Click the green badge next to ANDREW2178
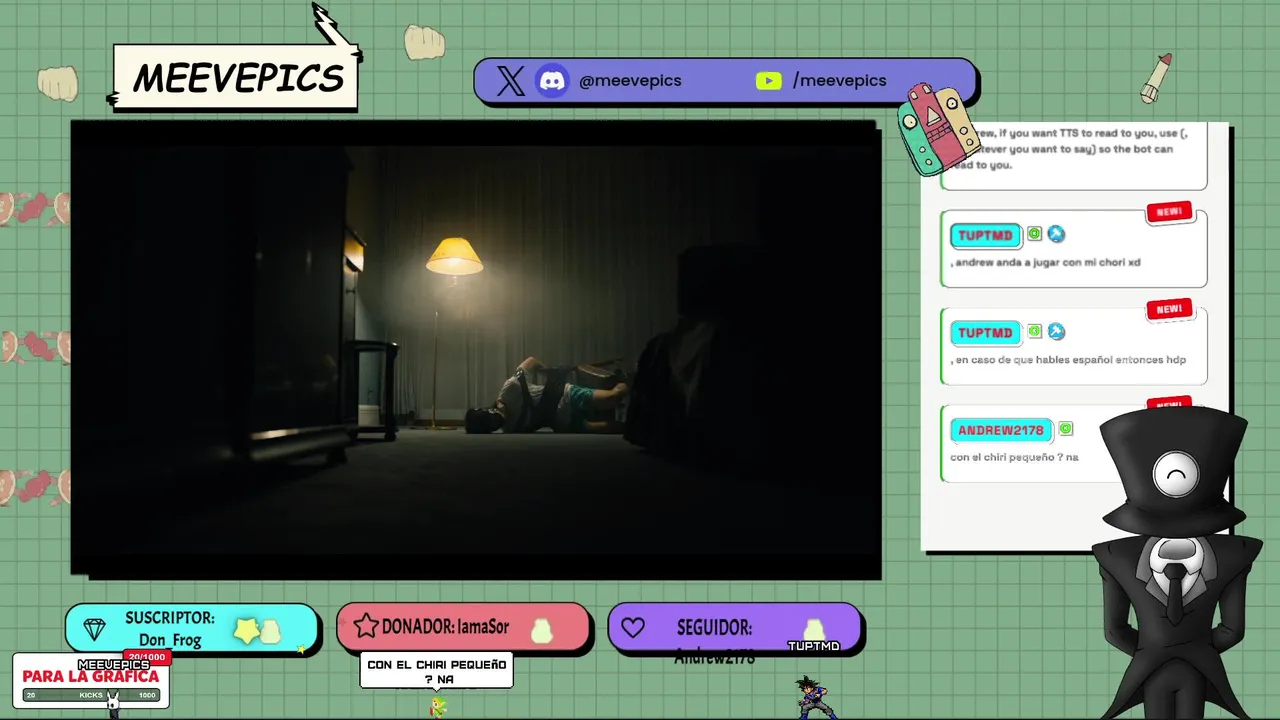The image size is (1280, 720). 1066,429
